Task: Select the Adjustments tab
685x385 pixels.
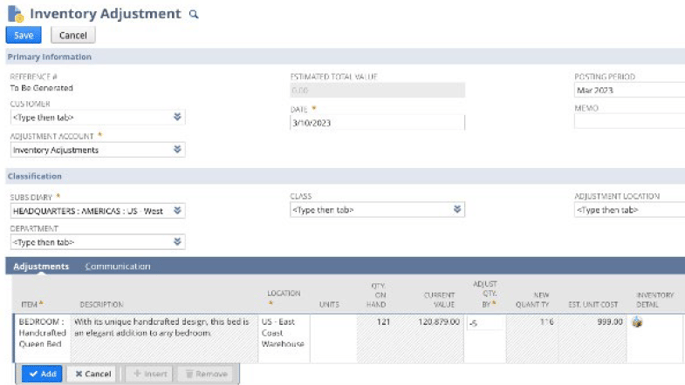Action: 41,266
